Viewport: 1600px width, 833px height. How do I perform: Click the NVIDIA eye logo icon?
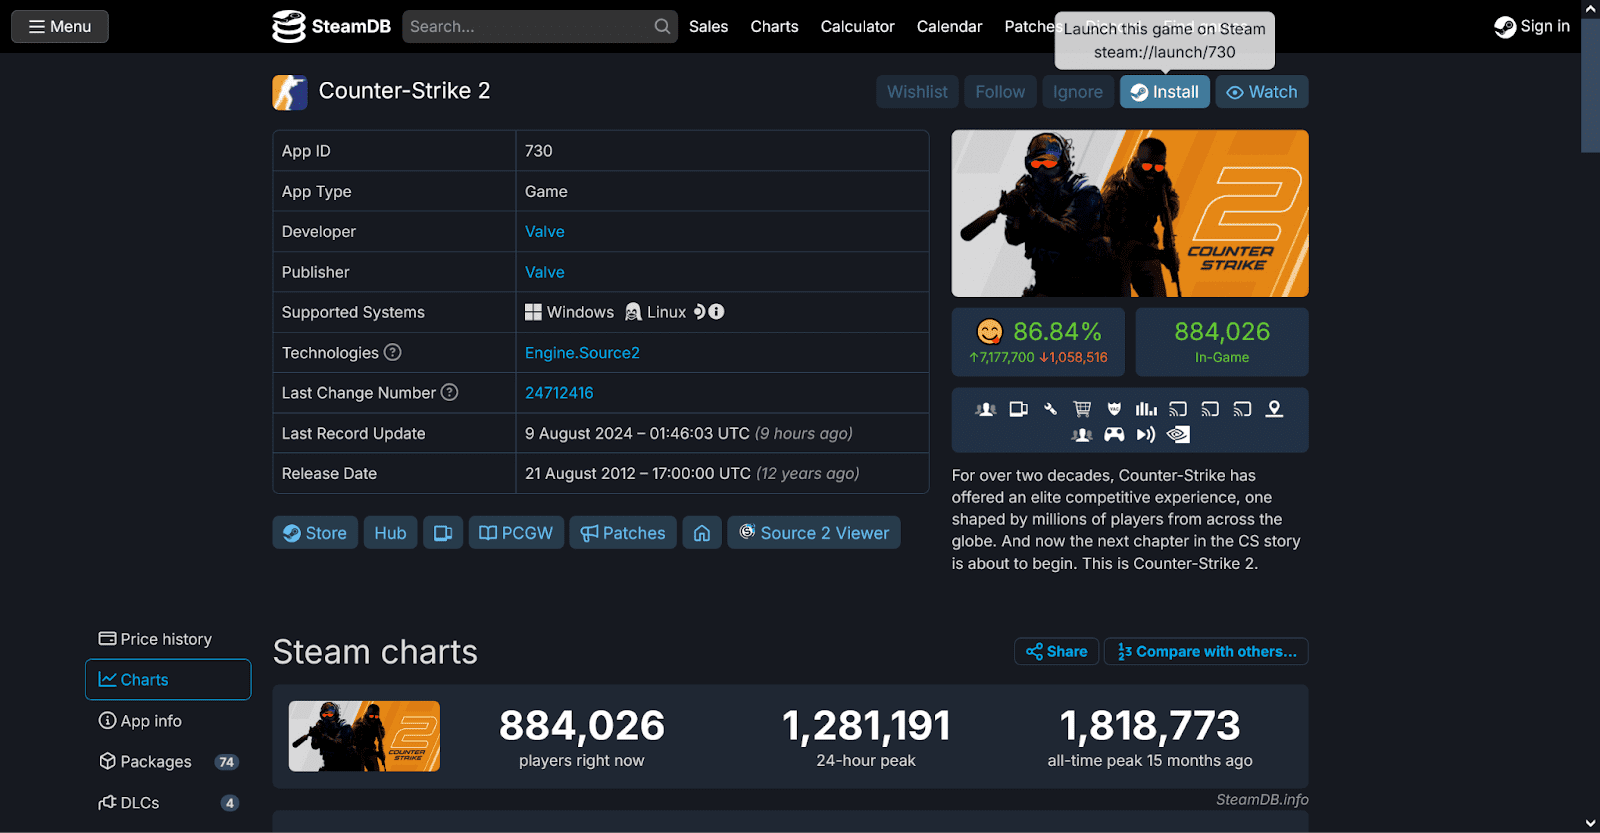click(x=1178, y=435)
